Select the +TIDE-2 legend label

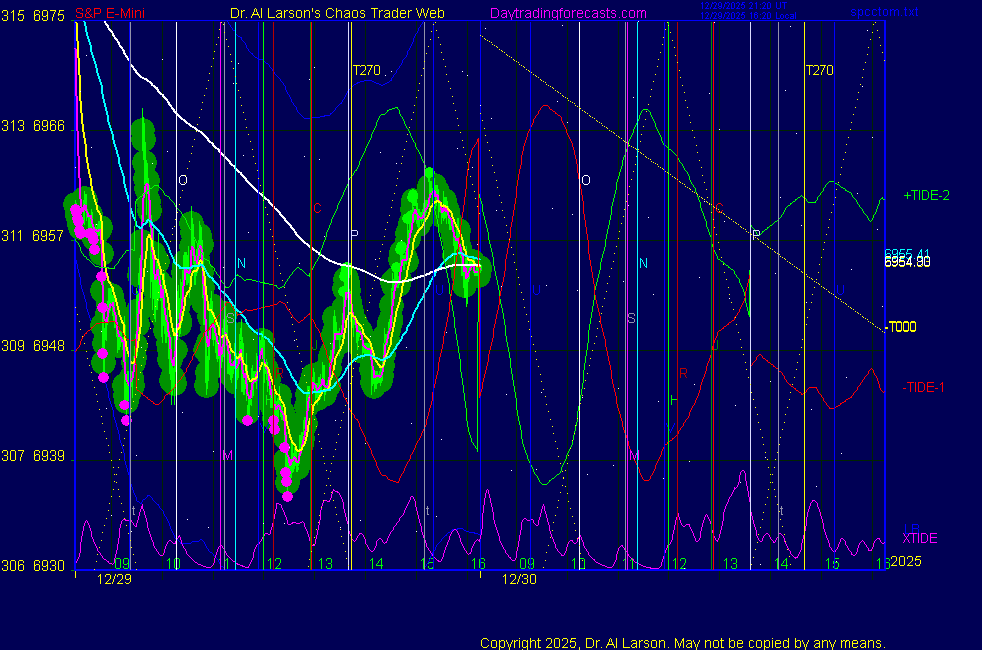(x=926, y=196)
